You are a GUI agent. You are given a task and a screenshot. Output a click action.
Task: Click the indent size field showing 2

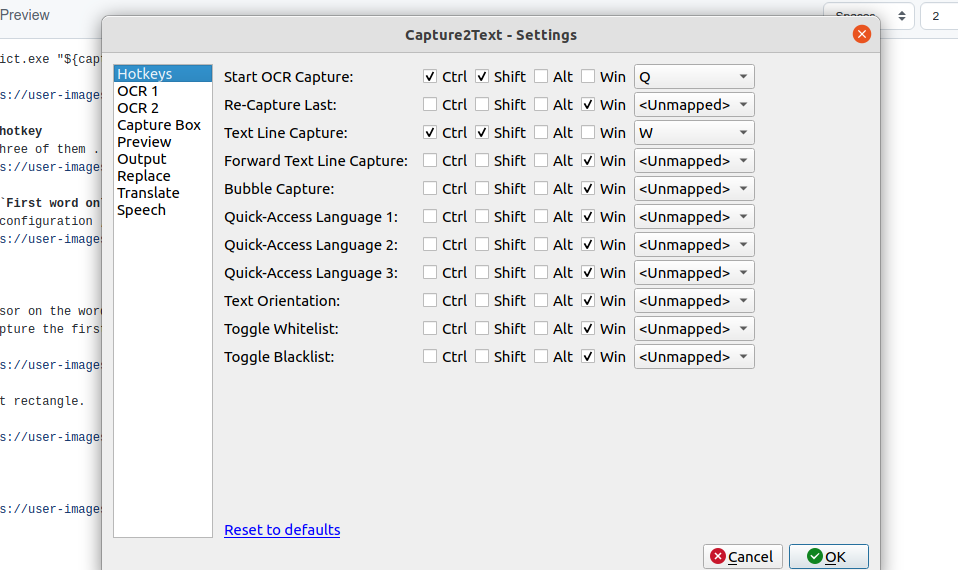pos(939,16)
